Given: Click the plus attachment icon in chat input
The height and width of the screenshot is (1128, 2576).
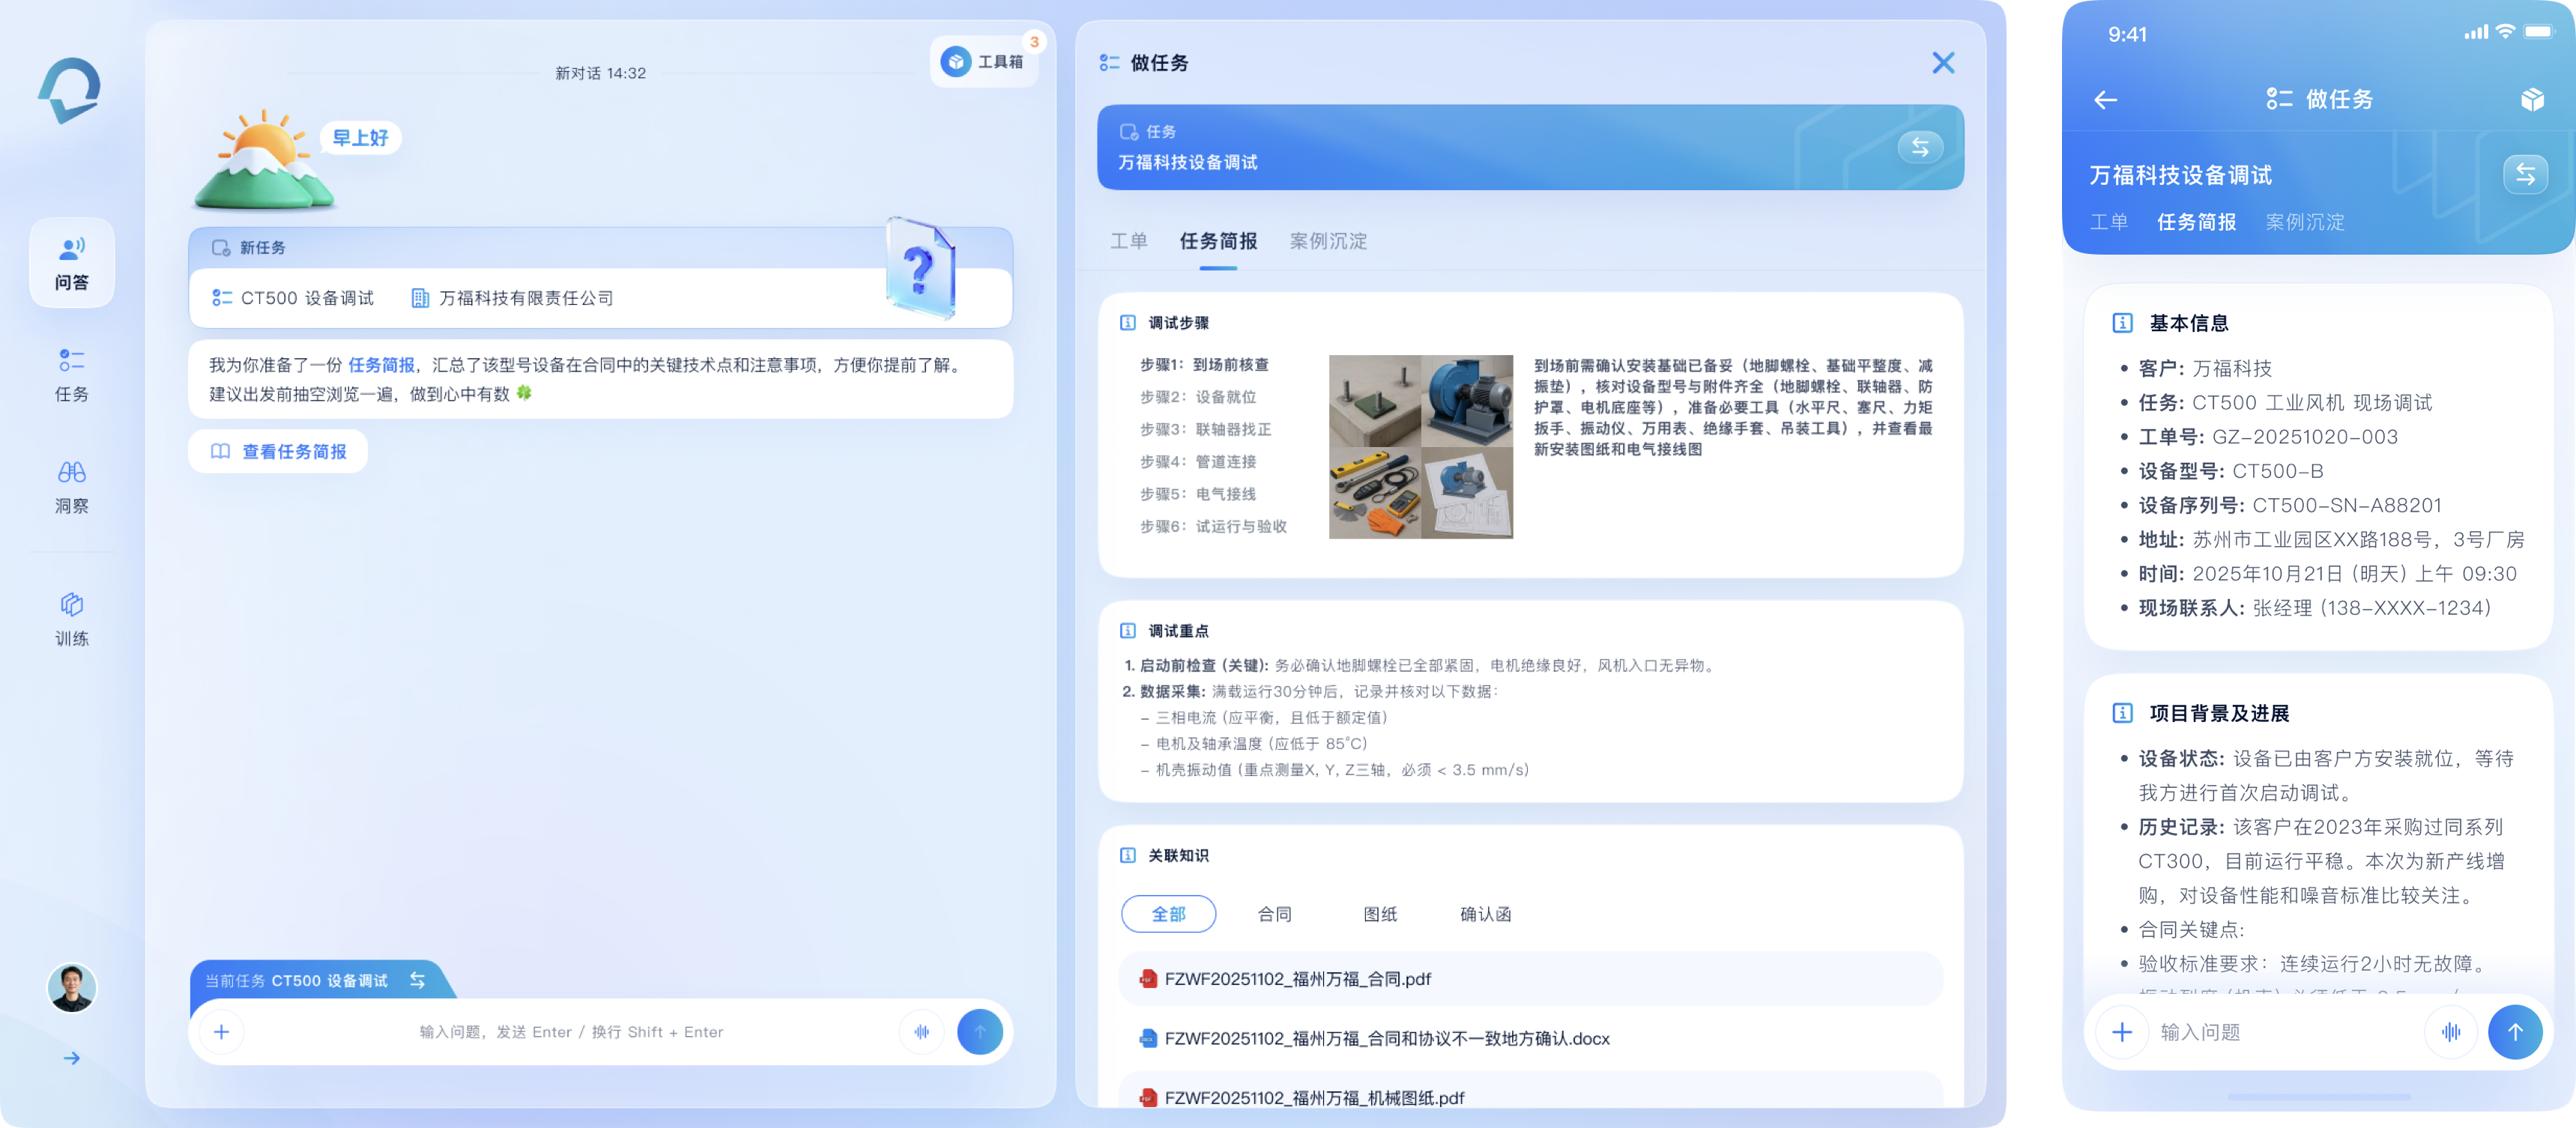Looking at the screenshot, I should [222, 1031].
